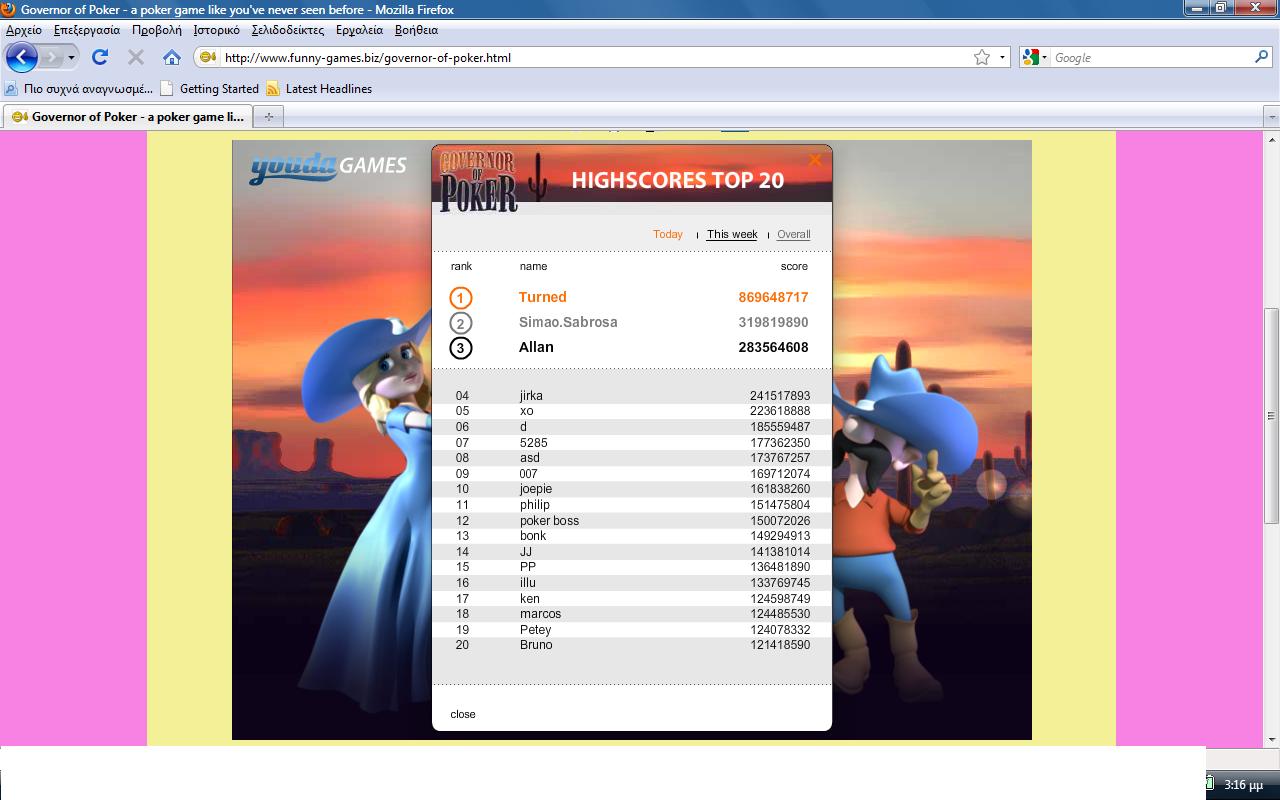Click the page vertical scrollbar thumb
This screenshot has height=800, width=1280.
click(x=1272, y=415)
